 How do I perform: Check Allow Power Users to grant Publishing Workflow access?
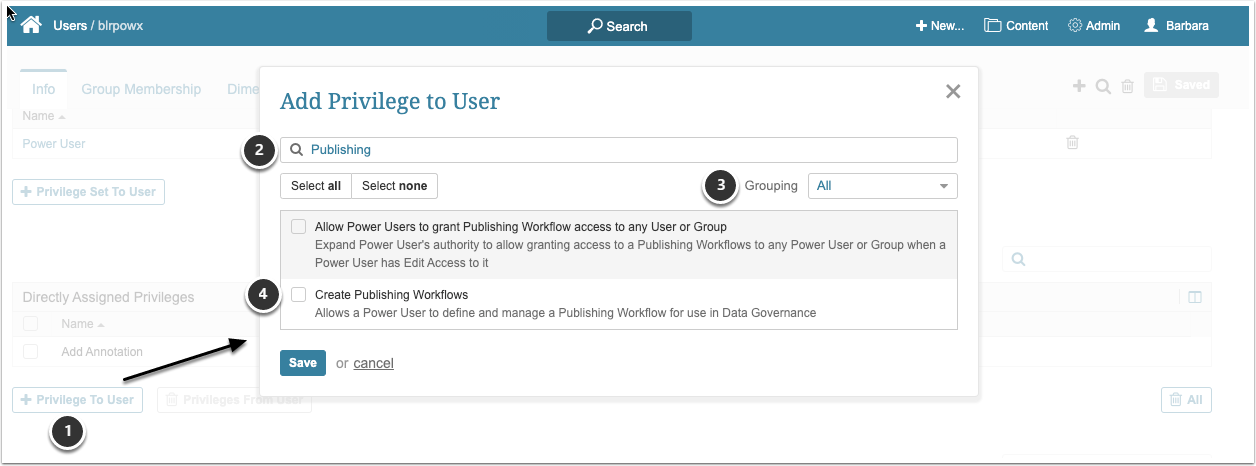[298, 227]
